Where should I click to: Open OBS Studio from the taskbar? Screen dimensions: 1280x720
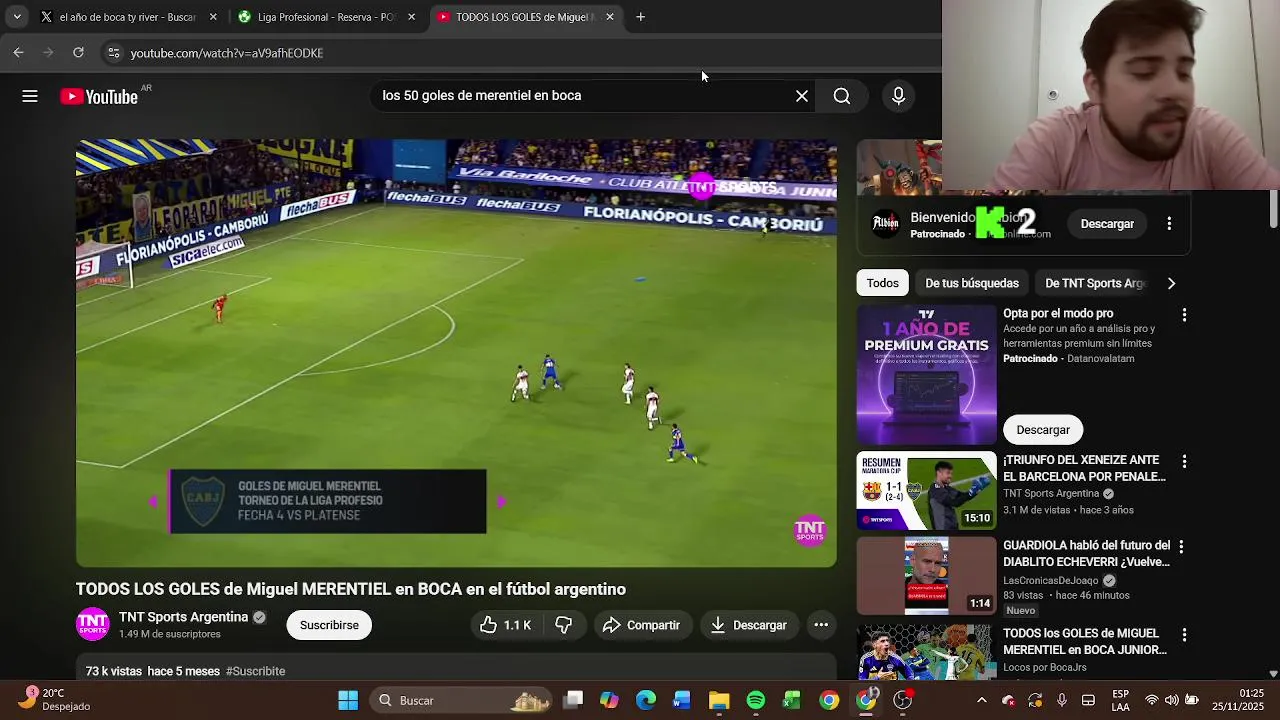pos(903,700)
